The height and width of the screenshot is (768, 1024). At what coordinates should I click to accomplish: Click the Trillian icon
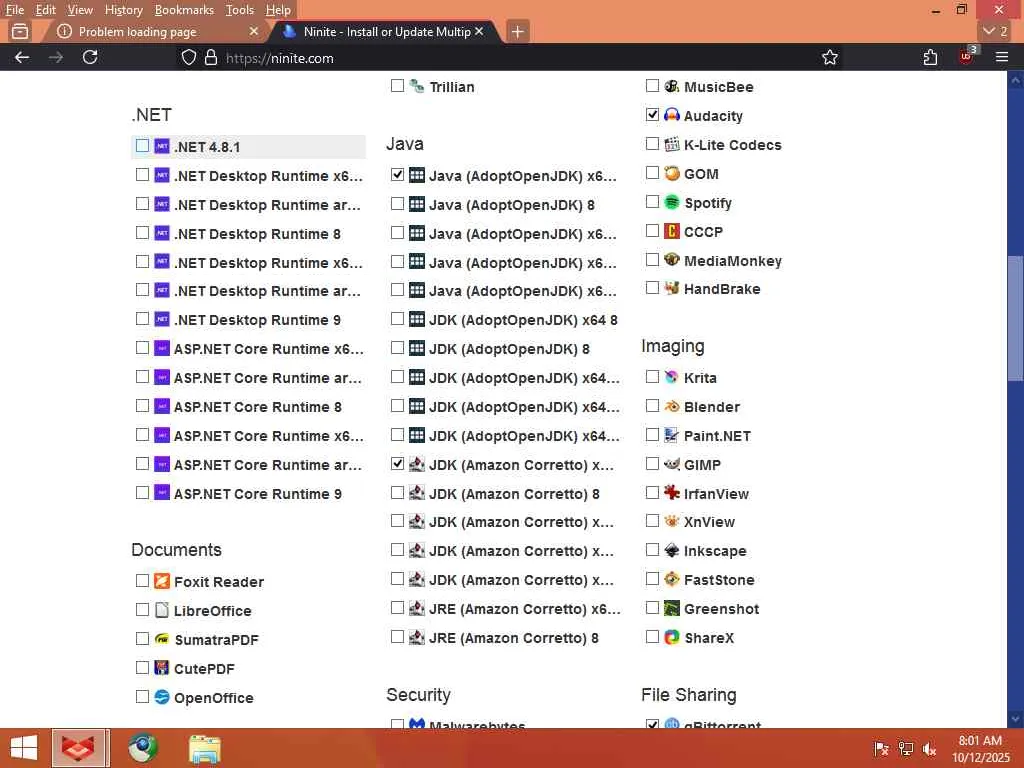pos(417,86)
